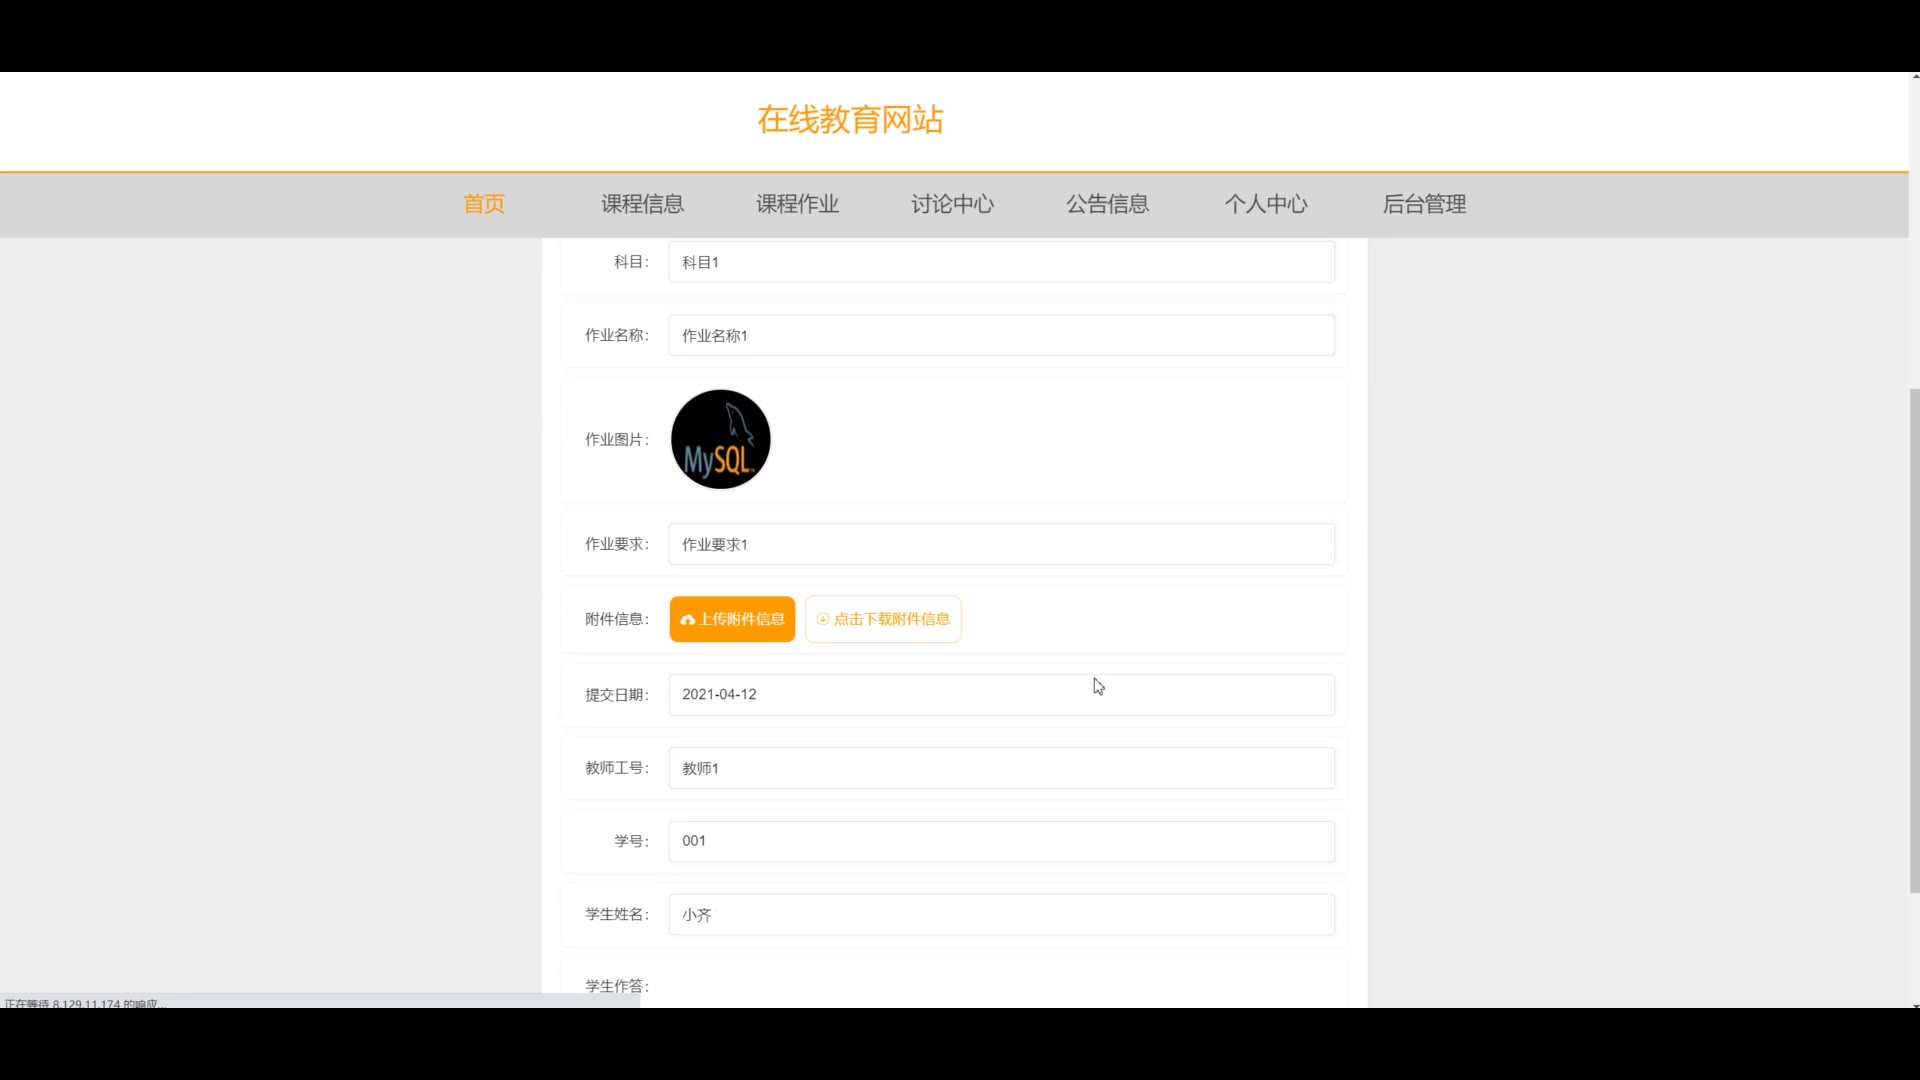Open the 课程作业 menu item
This screenshot has width=1920, height=1080.
pyautogui.click(x=797, y=204)
